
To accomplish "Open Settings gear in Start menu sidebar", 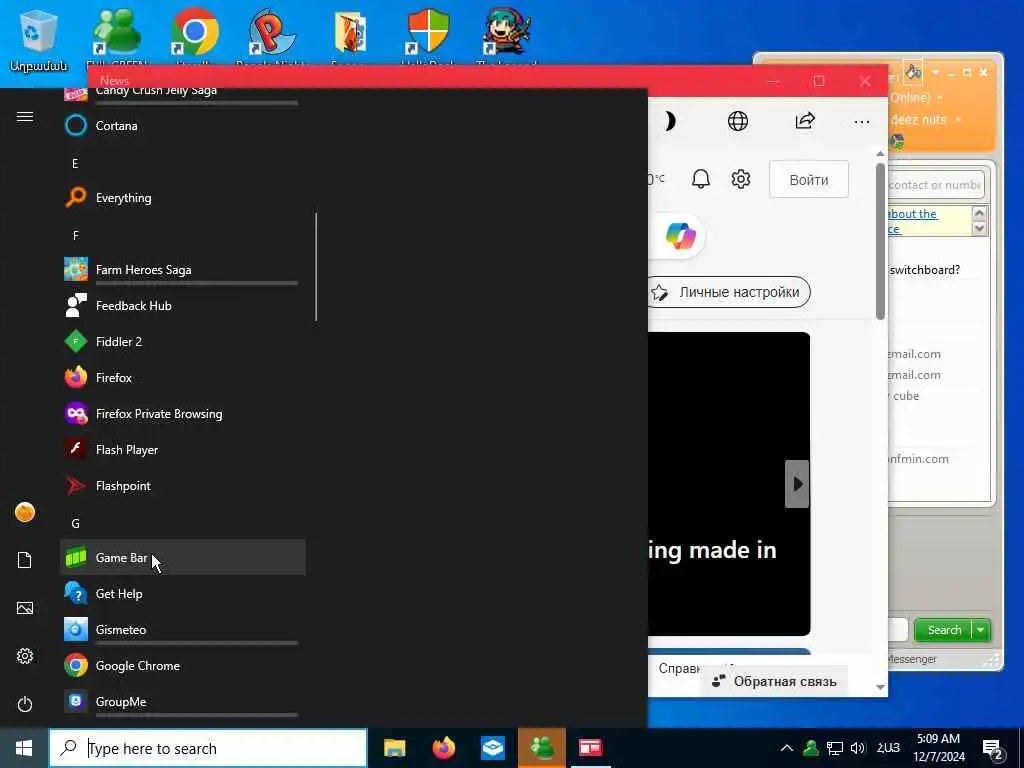I will pyautogui.click(x=25, y=656).
